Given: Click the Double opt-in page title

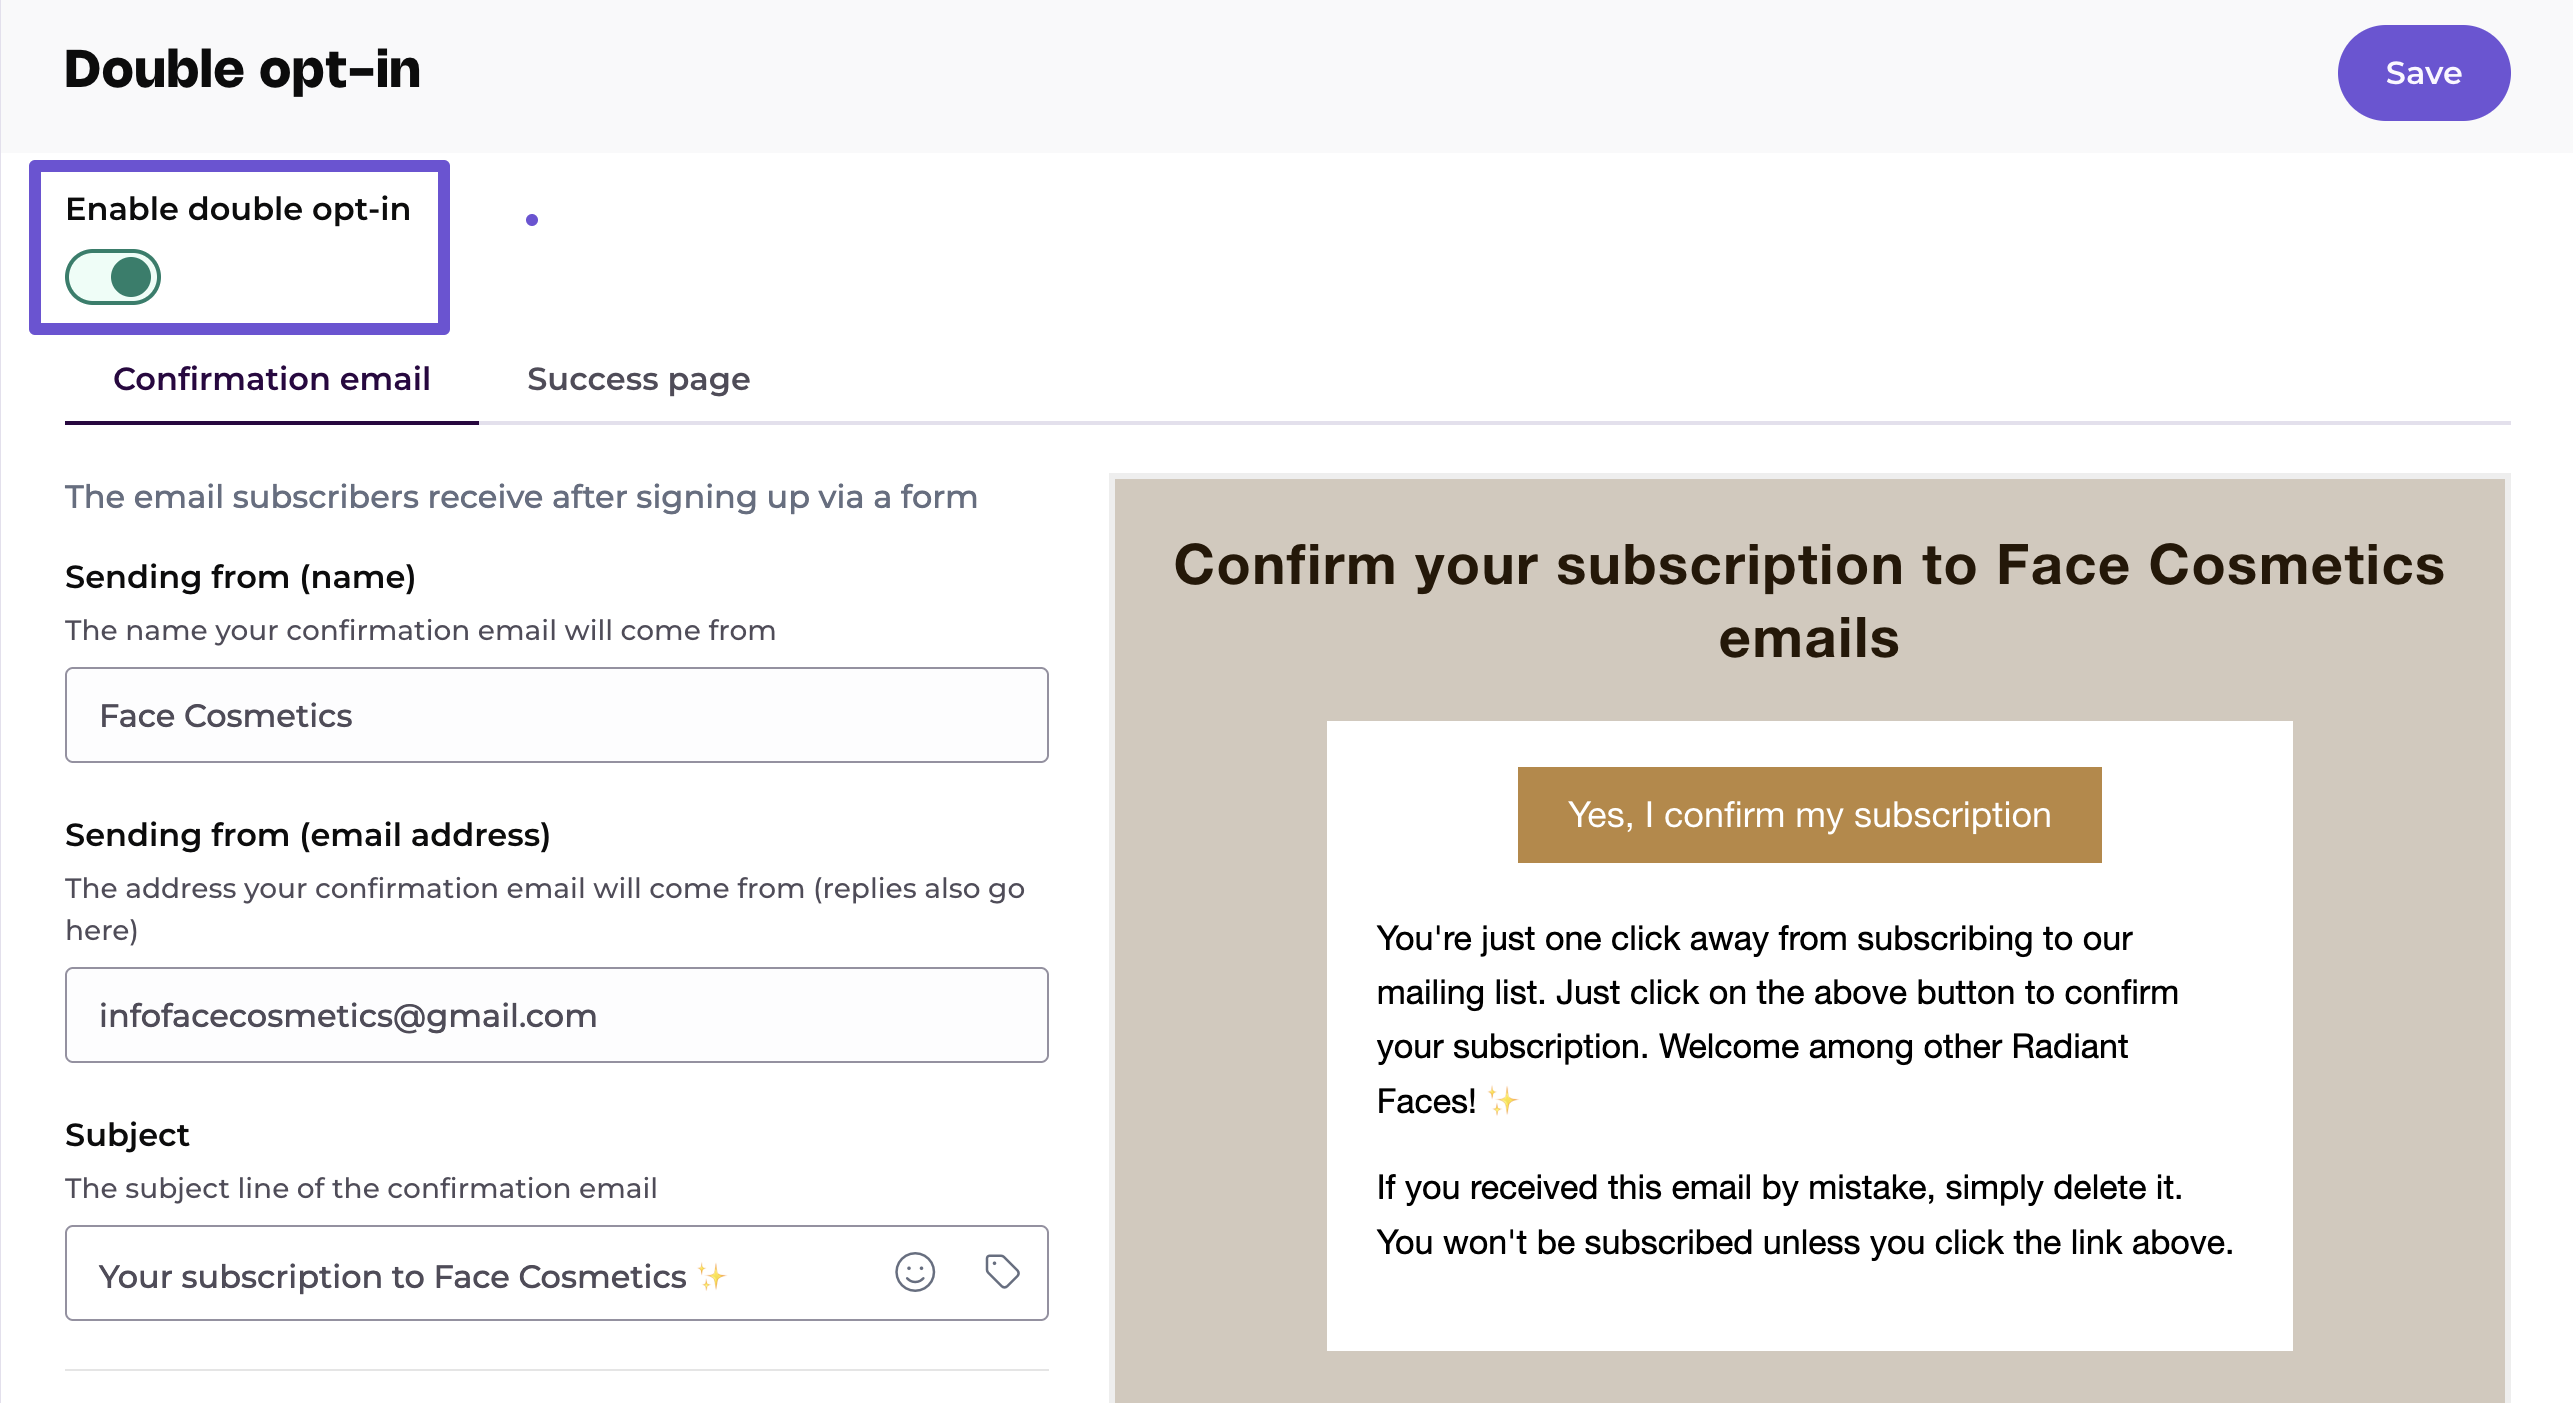Looking at the screenshot, I should tap(242, 69).
